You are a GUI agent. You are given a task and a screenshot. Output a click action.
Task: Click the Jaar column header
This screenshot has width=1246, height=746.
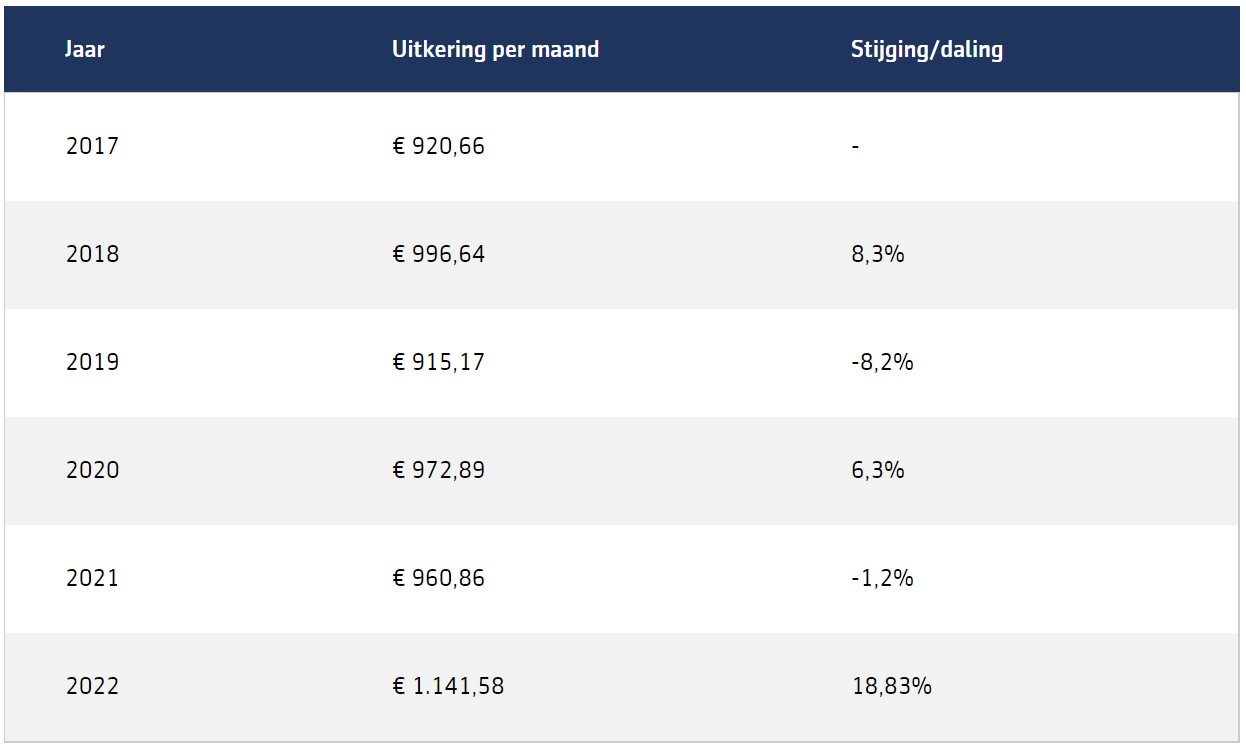[85, 49]
